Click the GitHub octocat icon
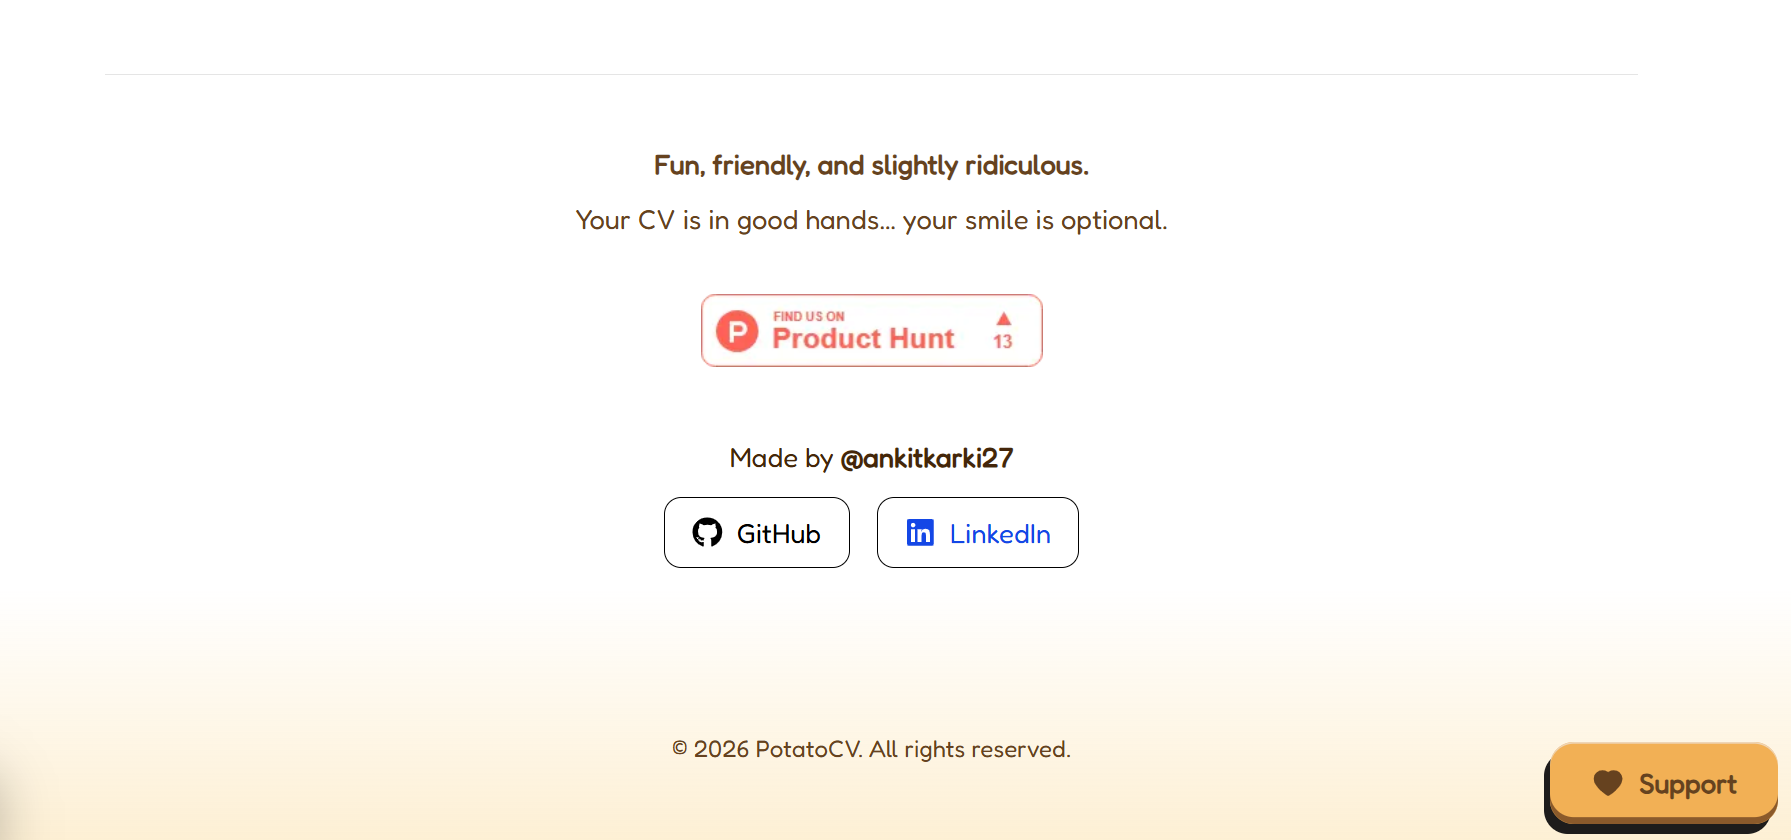 707,532
